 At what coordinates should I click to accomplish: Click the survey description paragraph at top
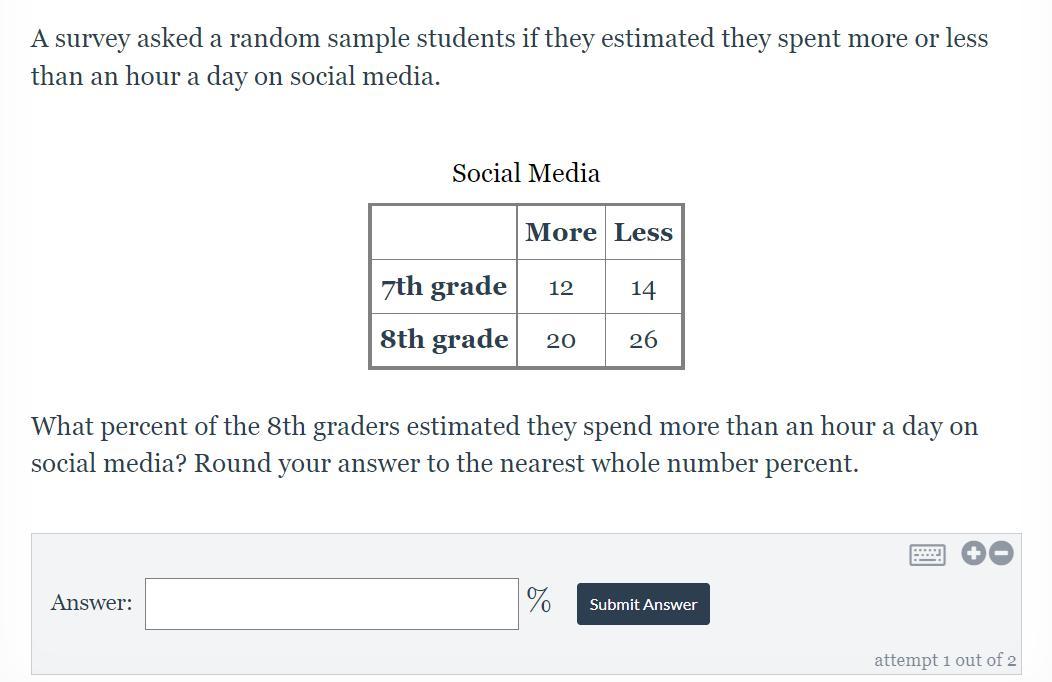508,57
